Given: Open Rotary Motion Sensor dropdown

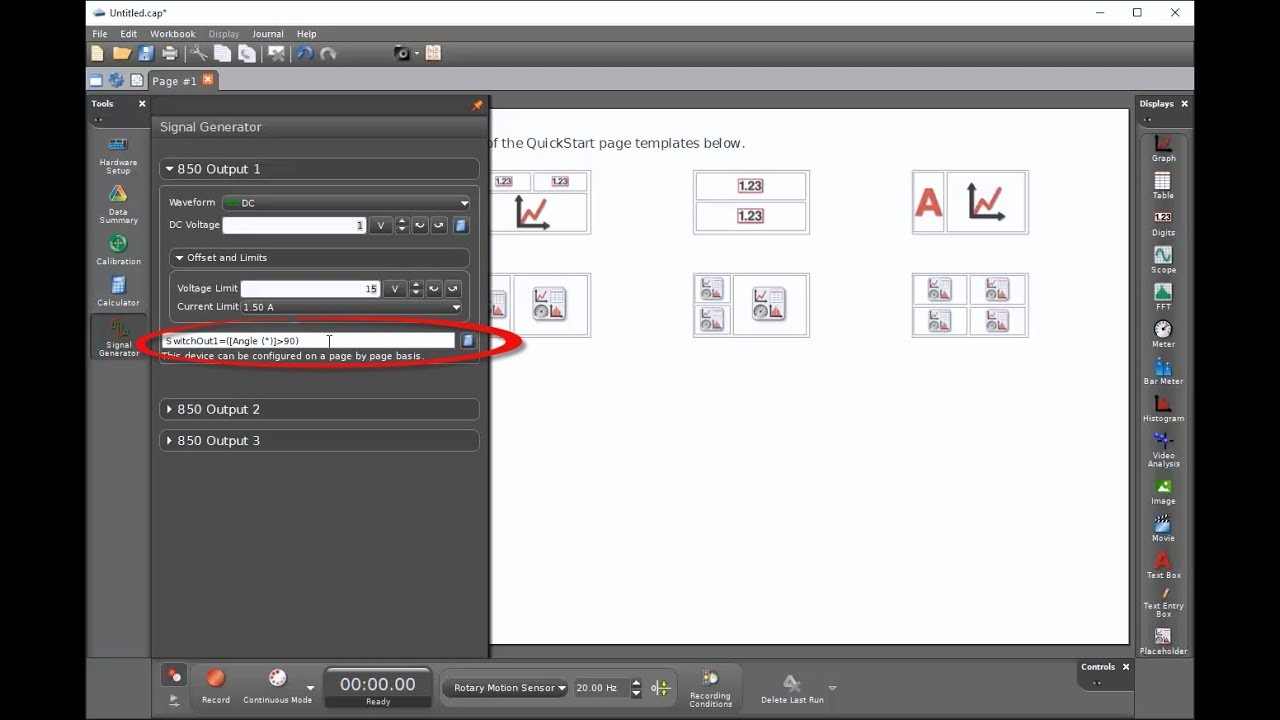Looking at the screenshot, I should (506, 688).
